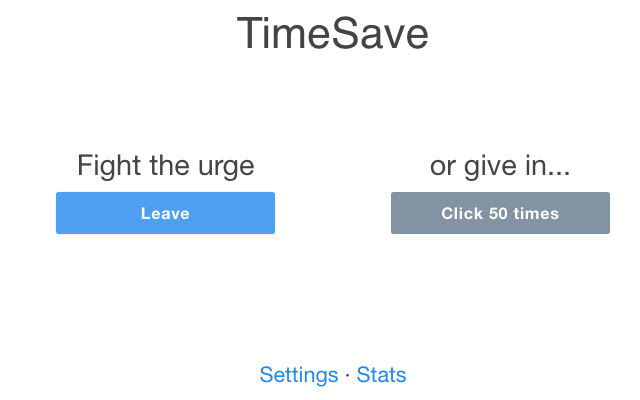
Task: View your TimeSave Stats
Action: pyautogui.click(x=381, y=375)
